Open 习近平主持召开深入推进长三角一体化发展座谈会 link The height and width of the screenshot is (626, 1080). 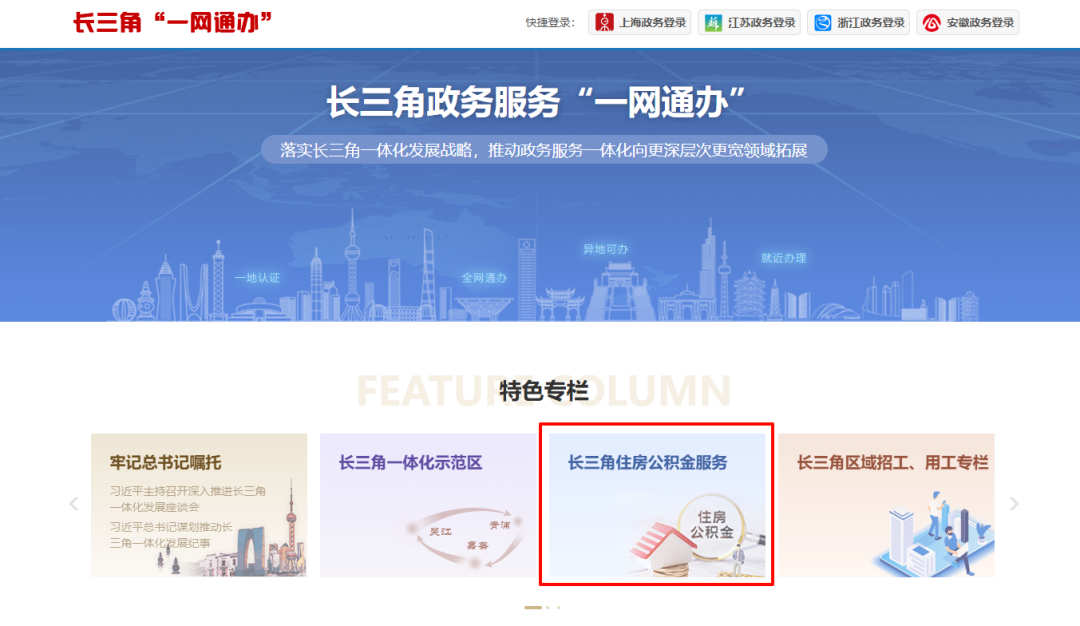coord(187,499)
